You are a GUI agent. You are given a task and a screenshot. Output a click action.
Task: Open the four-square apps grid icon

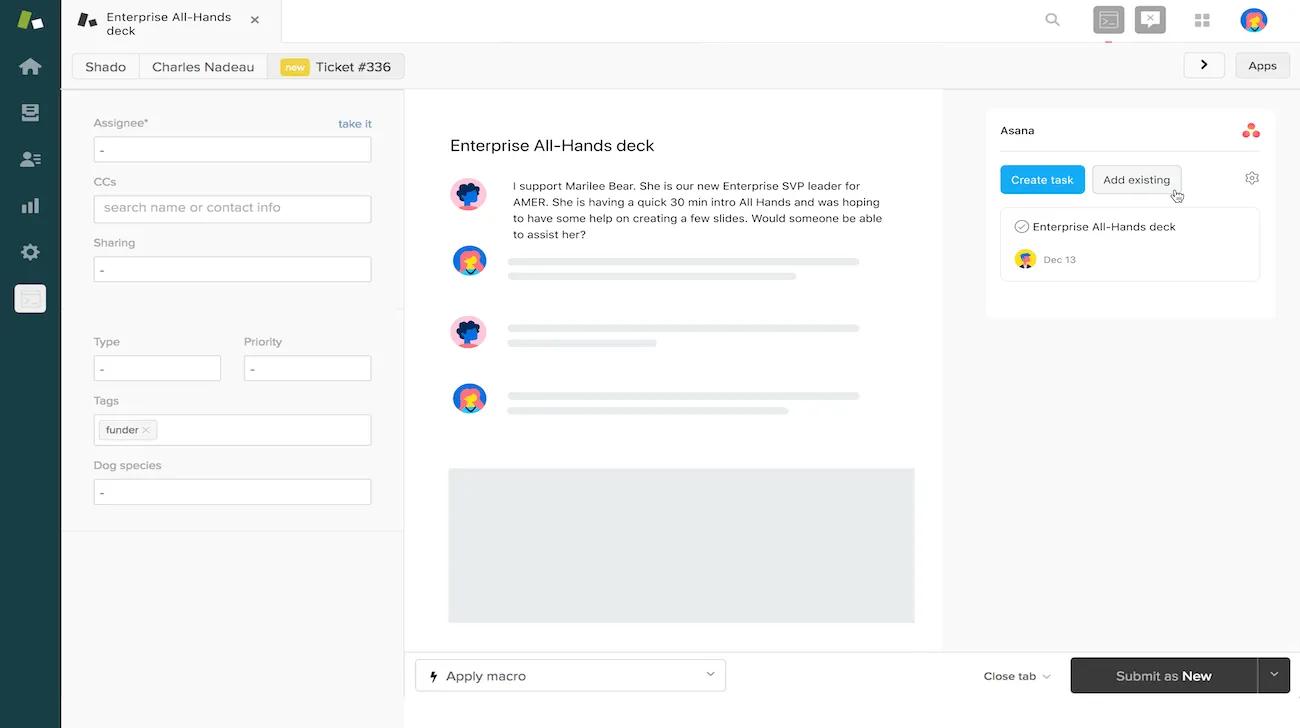pos(1201,19)
